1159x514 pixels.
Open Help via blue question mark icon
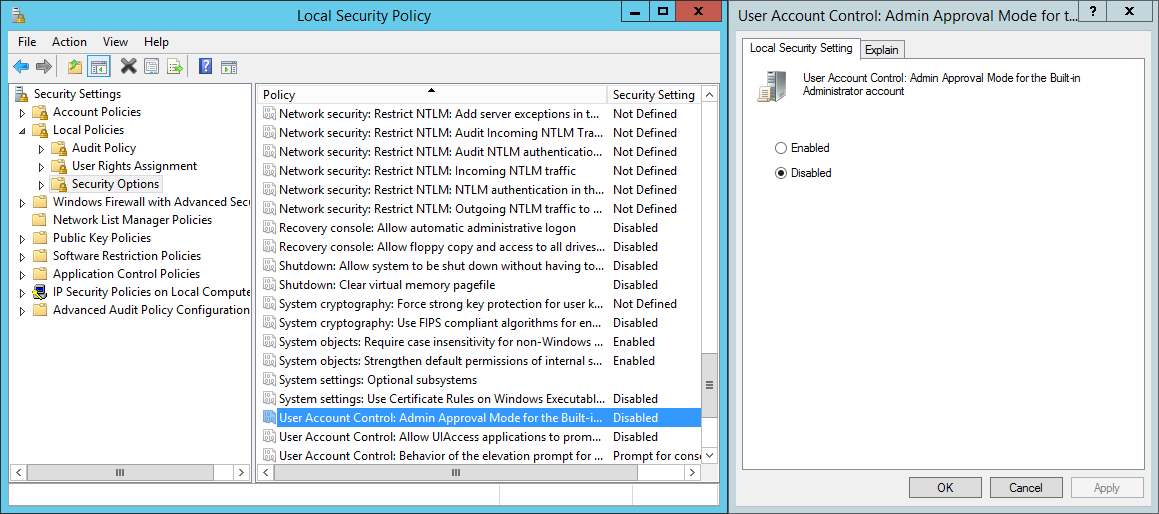click(x=205, y=67)
